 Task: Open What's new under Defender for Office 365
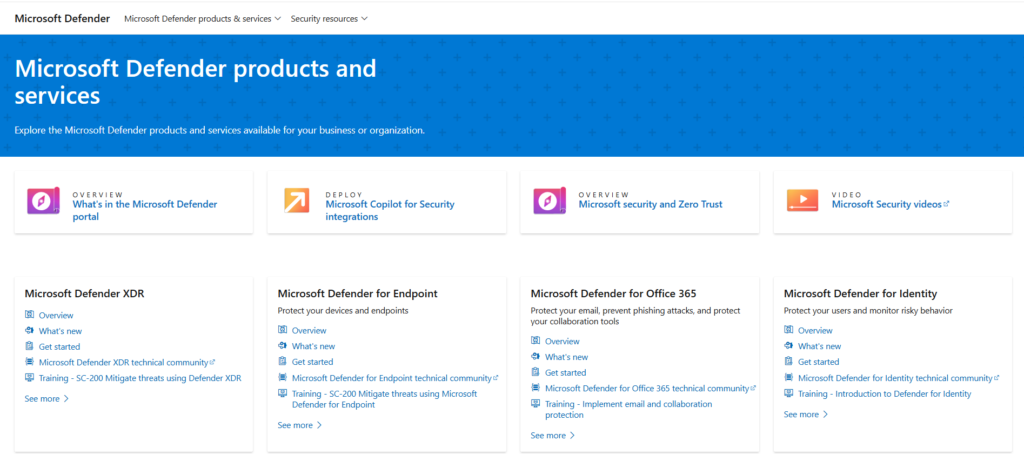pos(566,357)
